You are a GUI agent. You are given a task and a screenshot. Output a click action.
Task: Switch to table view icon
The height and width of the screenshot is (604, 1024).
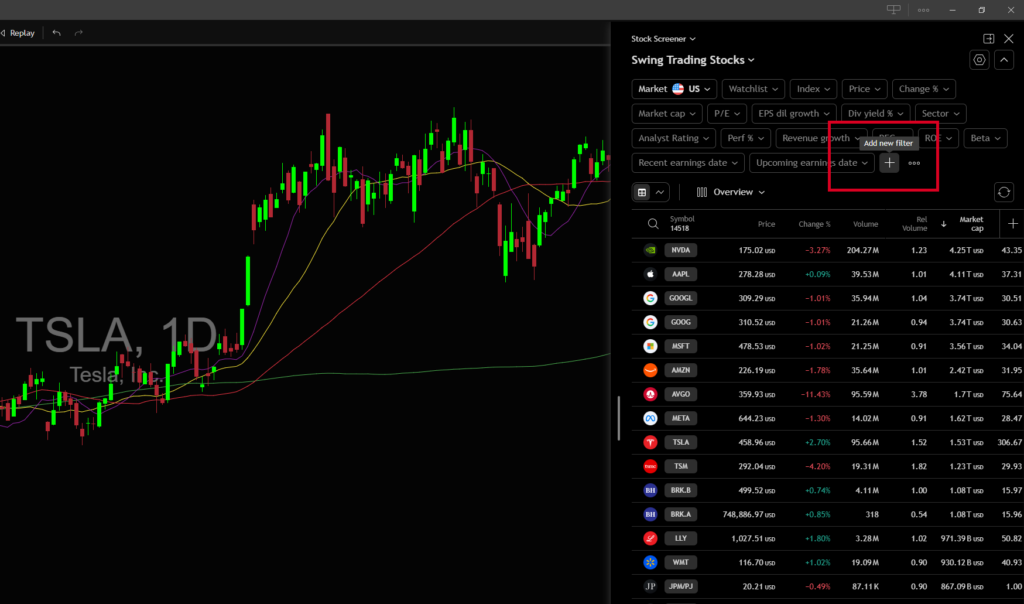642,192
